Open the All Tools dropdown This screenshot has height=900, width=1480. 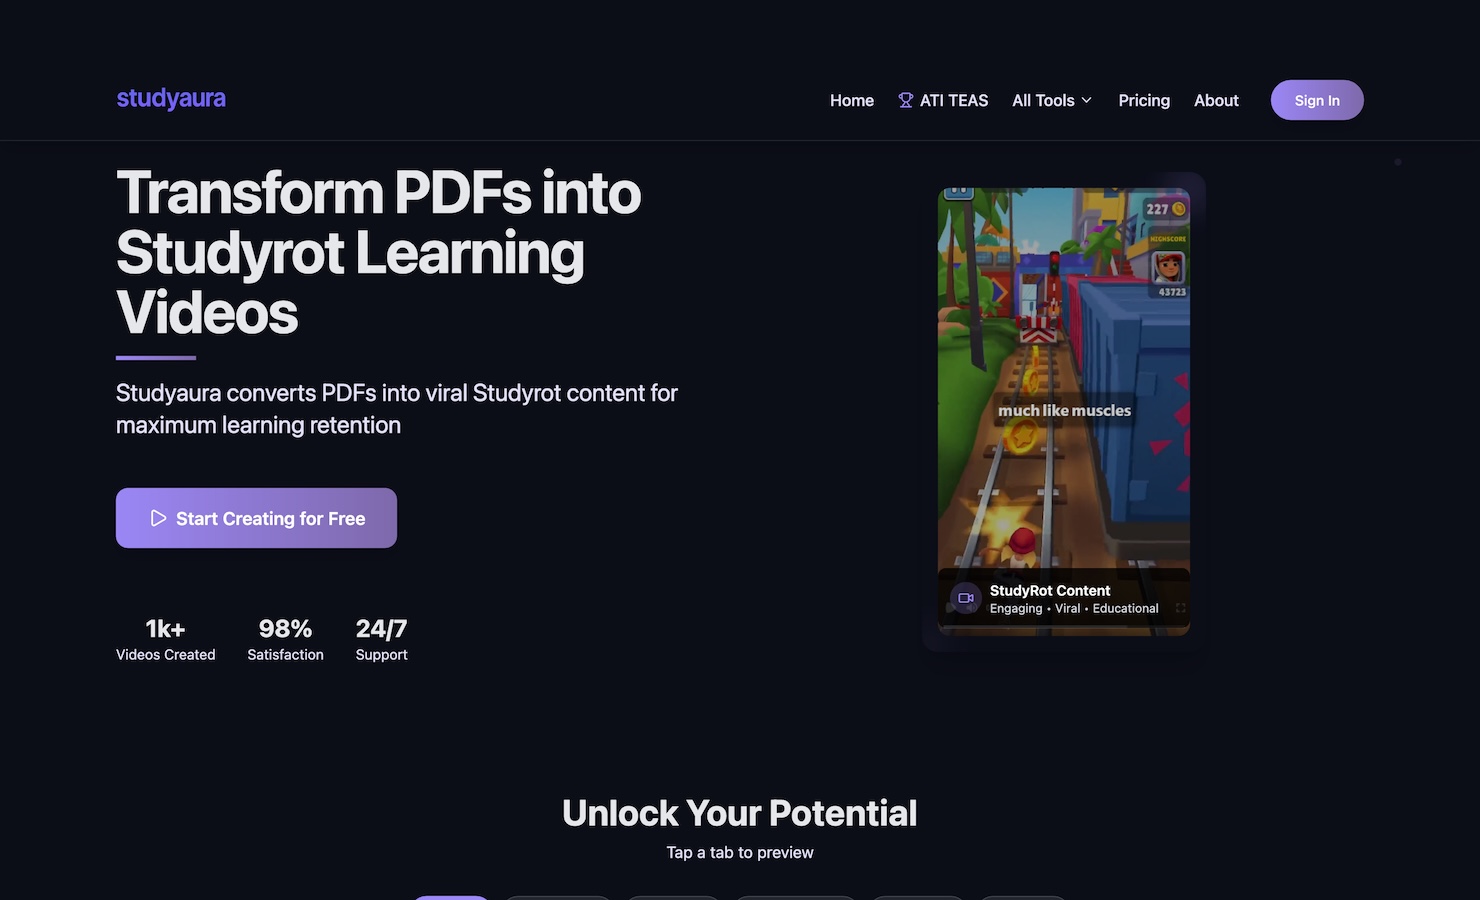[x=1051, y=100]
